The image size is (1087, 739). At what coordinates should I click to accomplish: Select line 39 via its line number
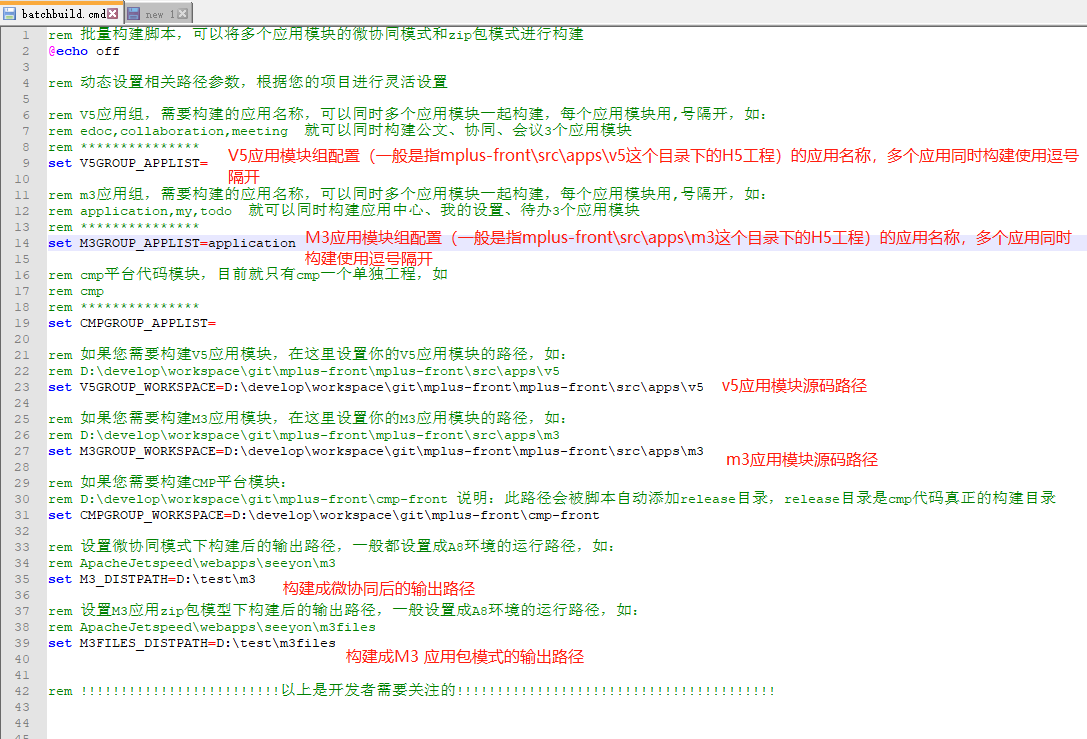coord(21,643)
